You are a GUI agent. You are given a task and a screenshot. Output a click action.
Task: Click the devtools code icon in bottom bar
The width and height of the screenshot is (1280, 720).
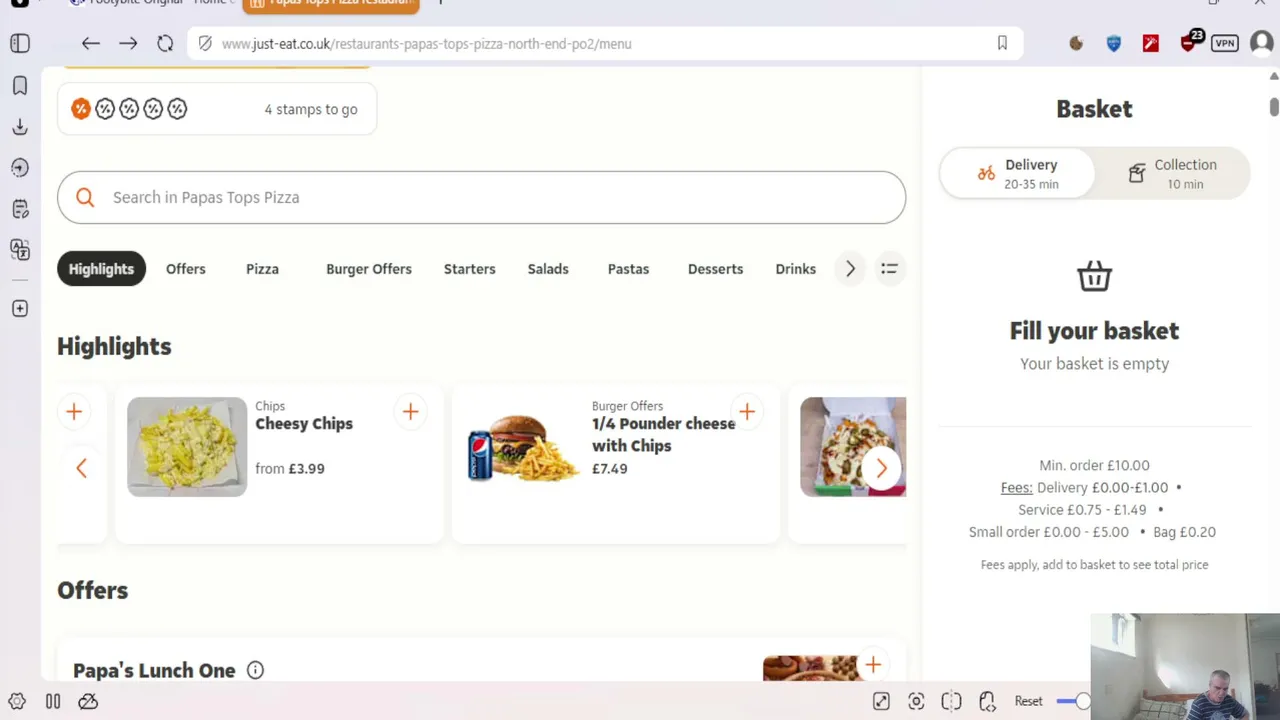click(987, 701)
